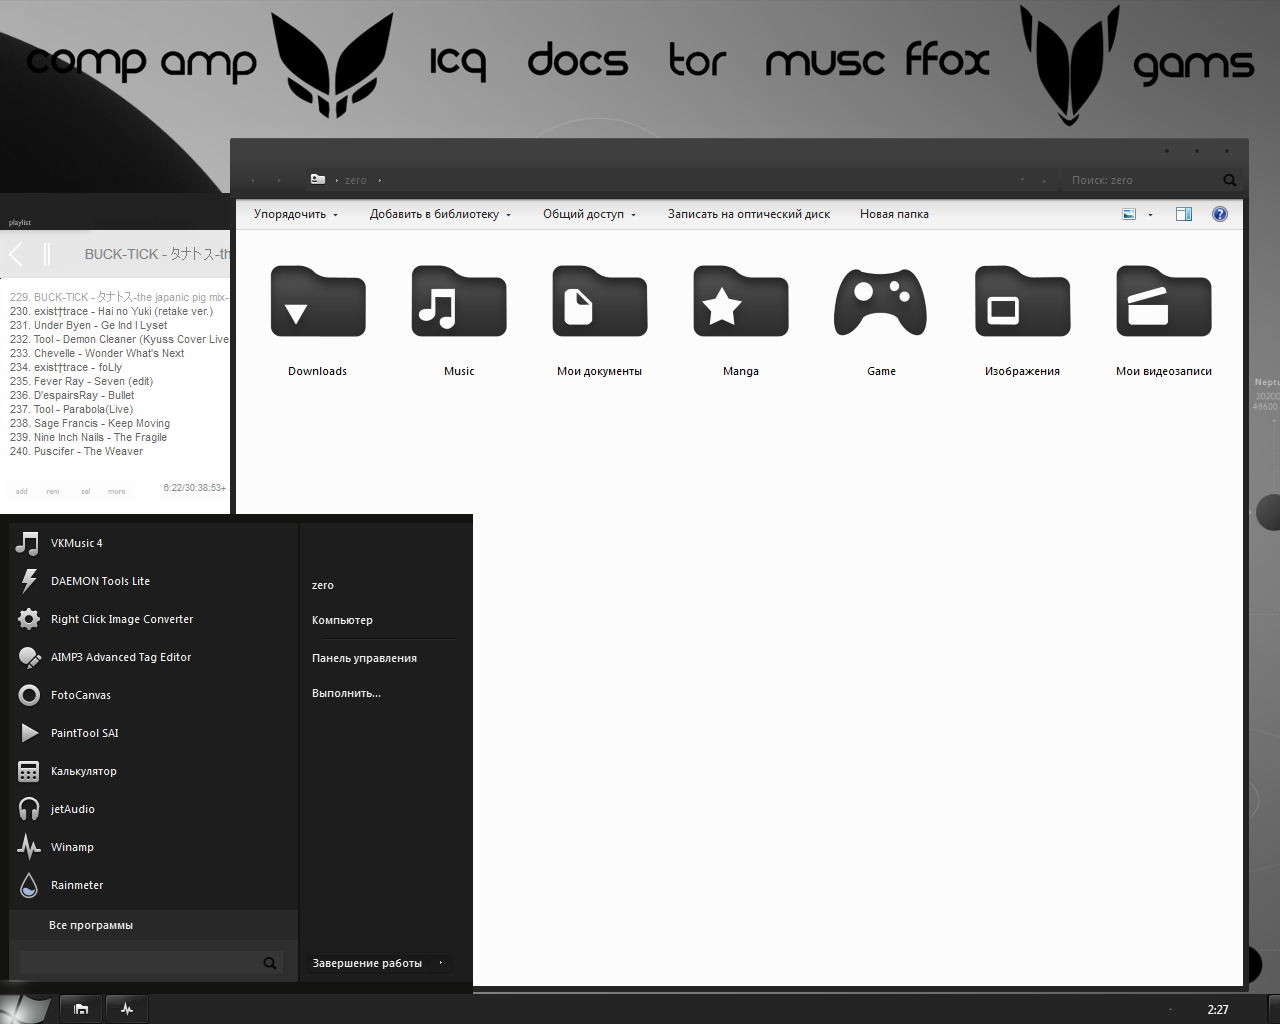Viewport: 1280px width, 1024px height.
Task: Click the playlist sel button
Action: click(x=86, y=491)
